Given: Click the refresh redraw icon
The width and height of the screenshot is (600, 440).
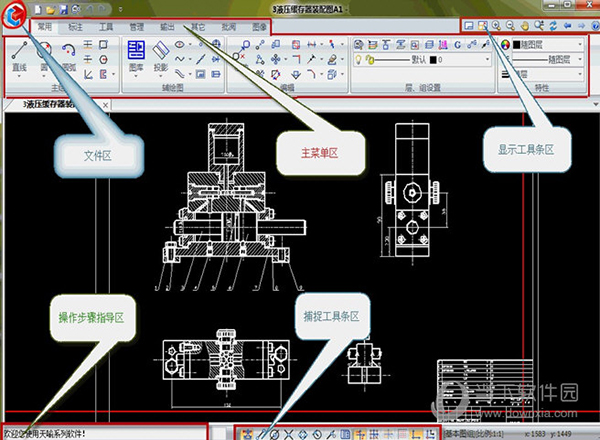Looking at the screenshot, I should 555,24.
